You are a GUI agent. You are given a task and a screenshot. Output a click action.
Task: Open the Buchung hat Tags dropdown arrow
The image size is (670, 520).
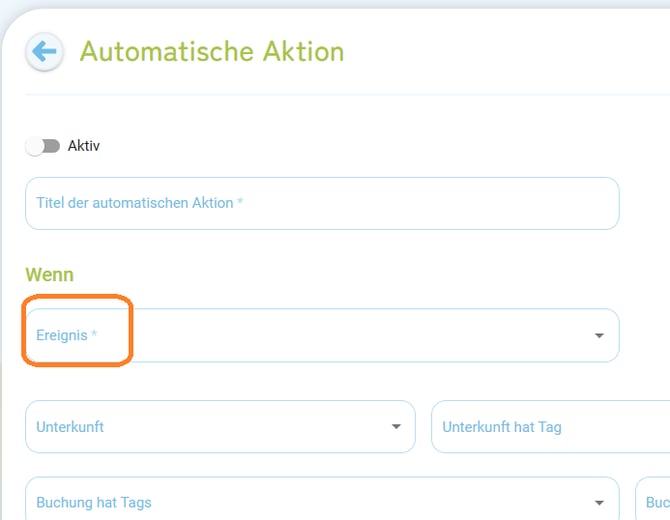599,503
